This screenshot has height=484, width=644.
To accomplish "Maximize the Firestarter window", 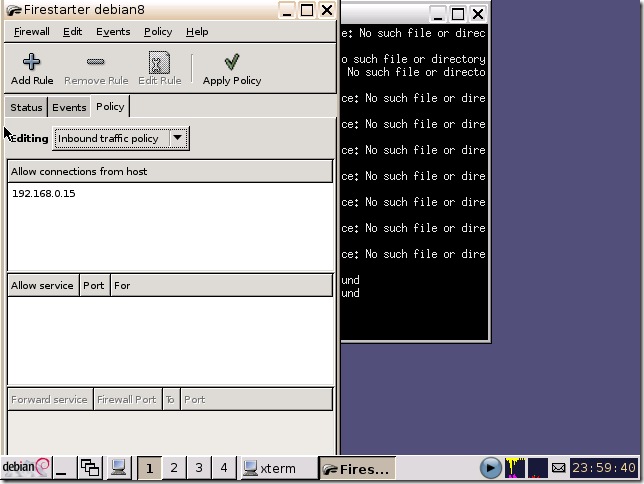I will click(x=307, y=10).
